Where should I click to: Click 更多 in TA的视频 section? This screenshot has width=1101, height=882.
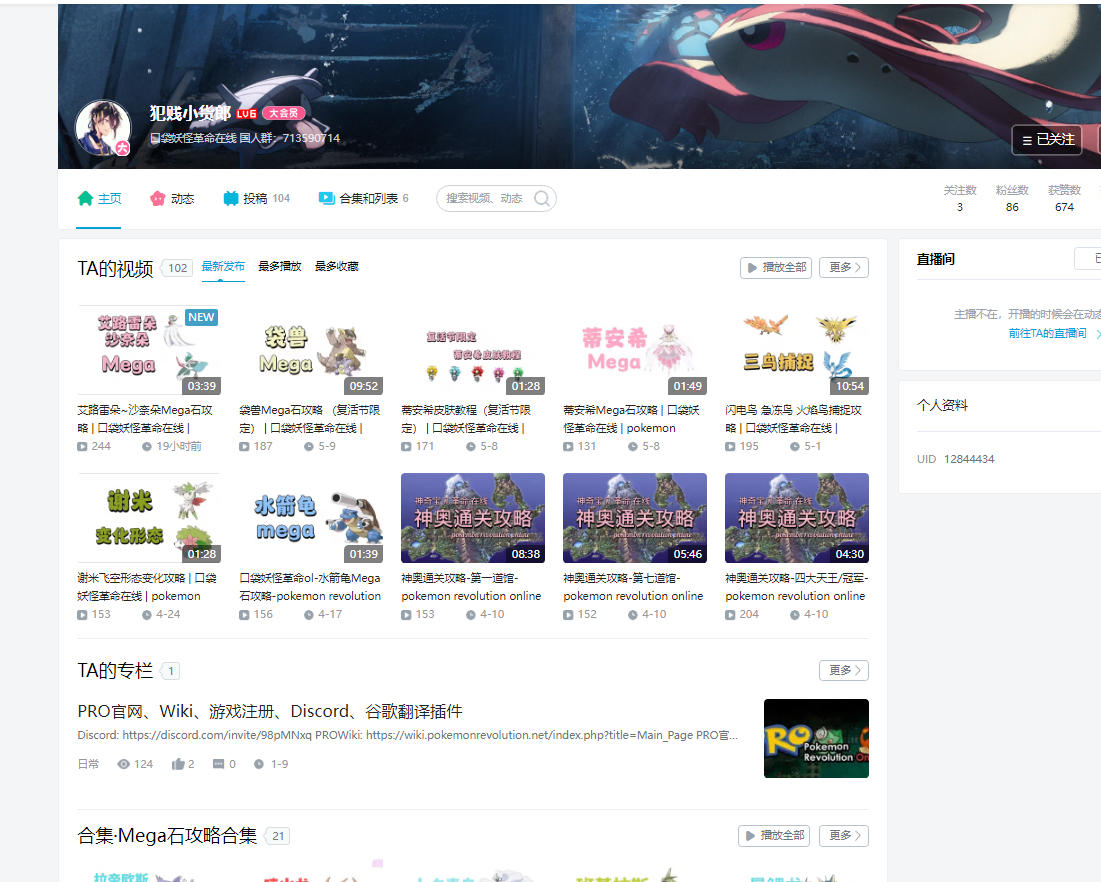pyautogui.click(x=844, y=268)
